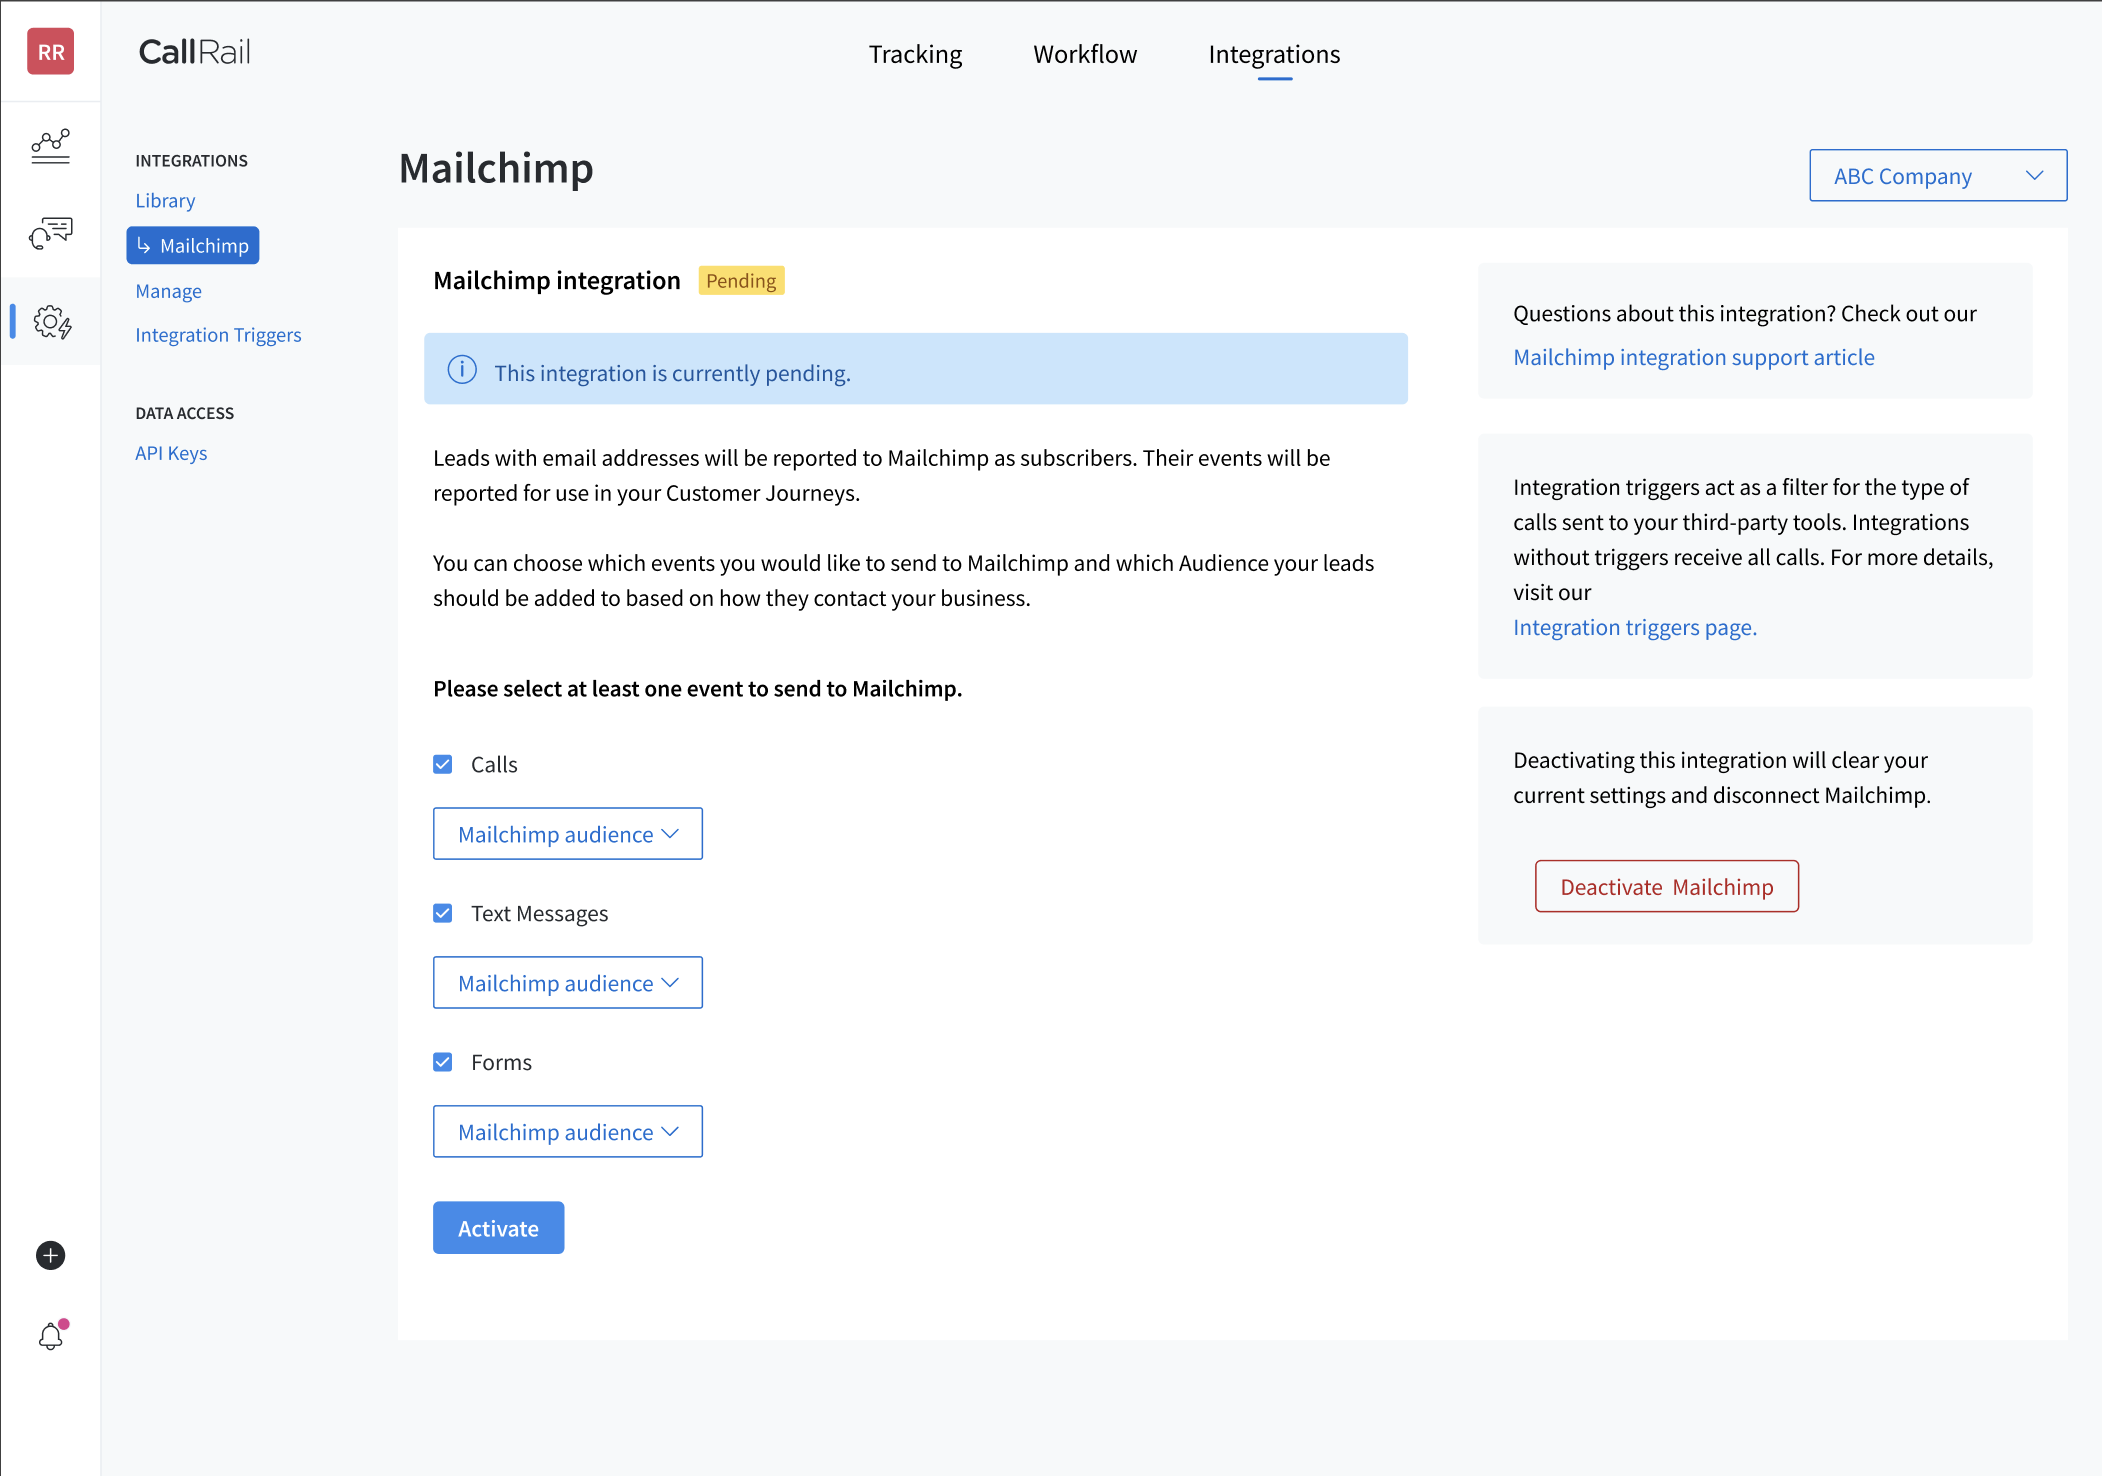Toggle the Text Messages checkbox
This screenshot has width=2102, height=1476.
tap(443, 913)
